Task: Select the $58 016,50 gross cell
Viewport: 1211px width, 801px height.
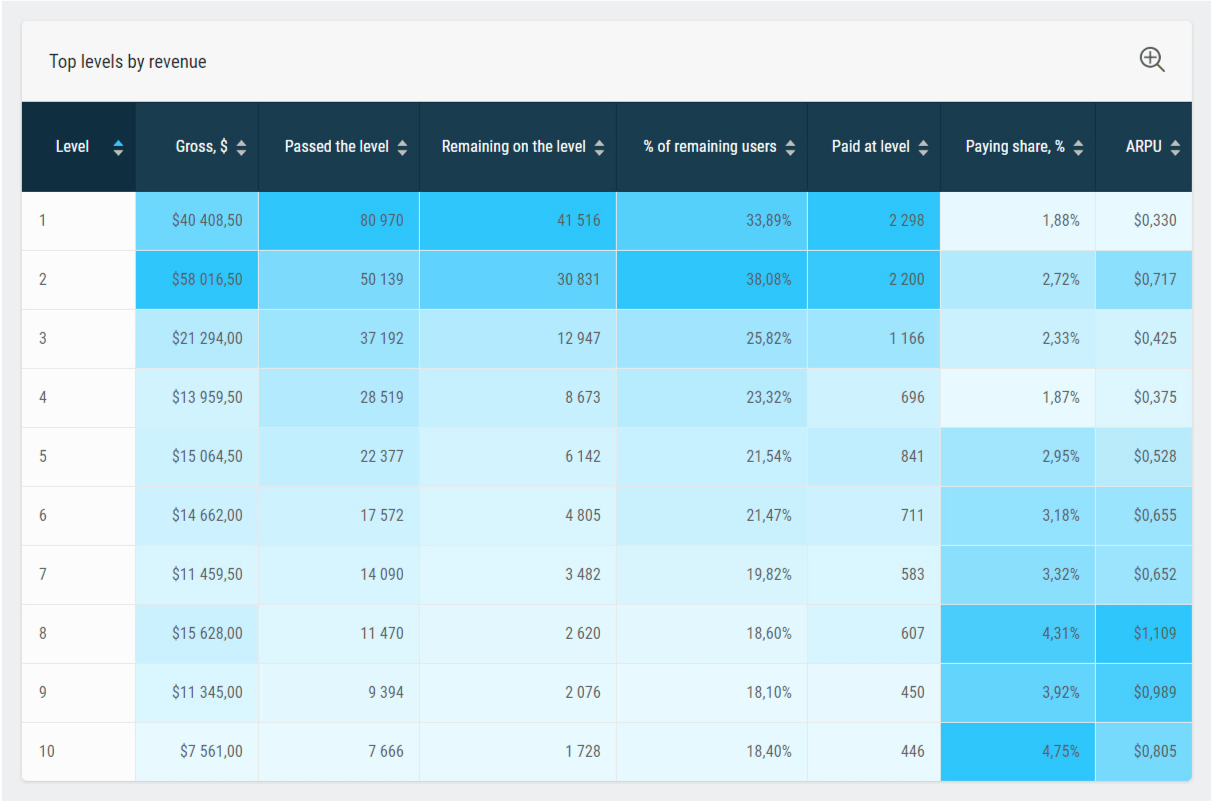Action: (207, 279)
